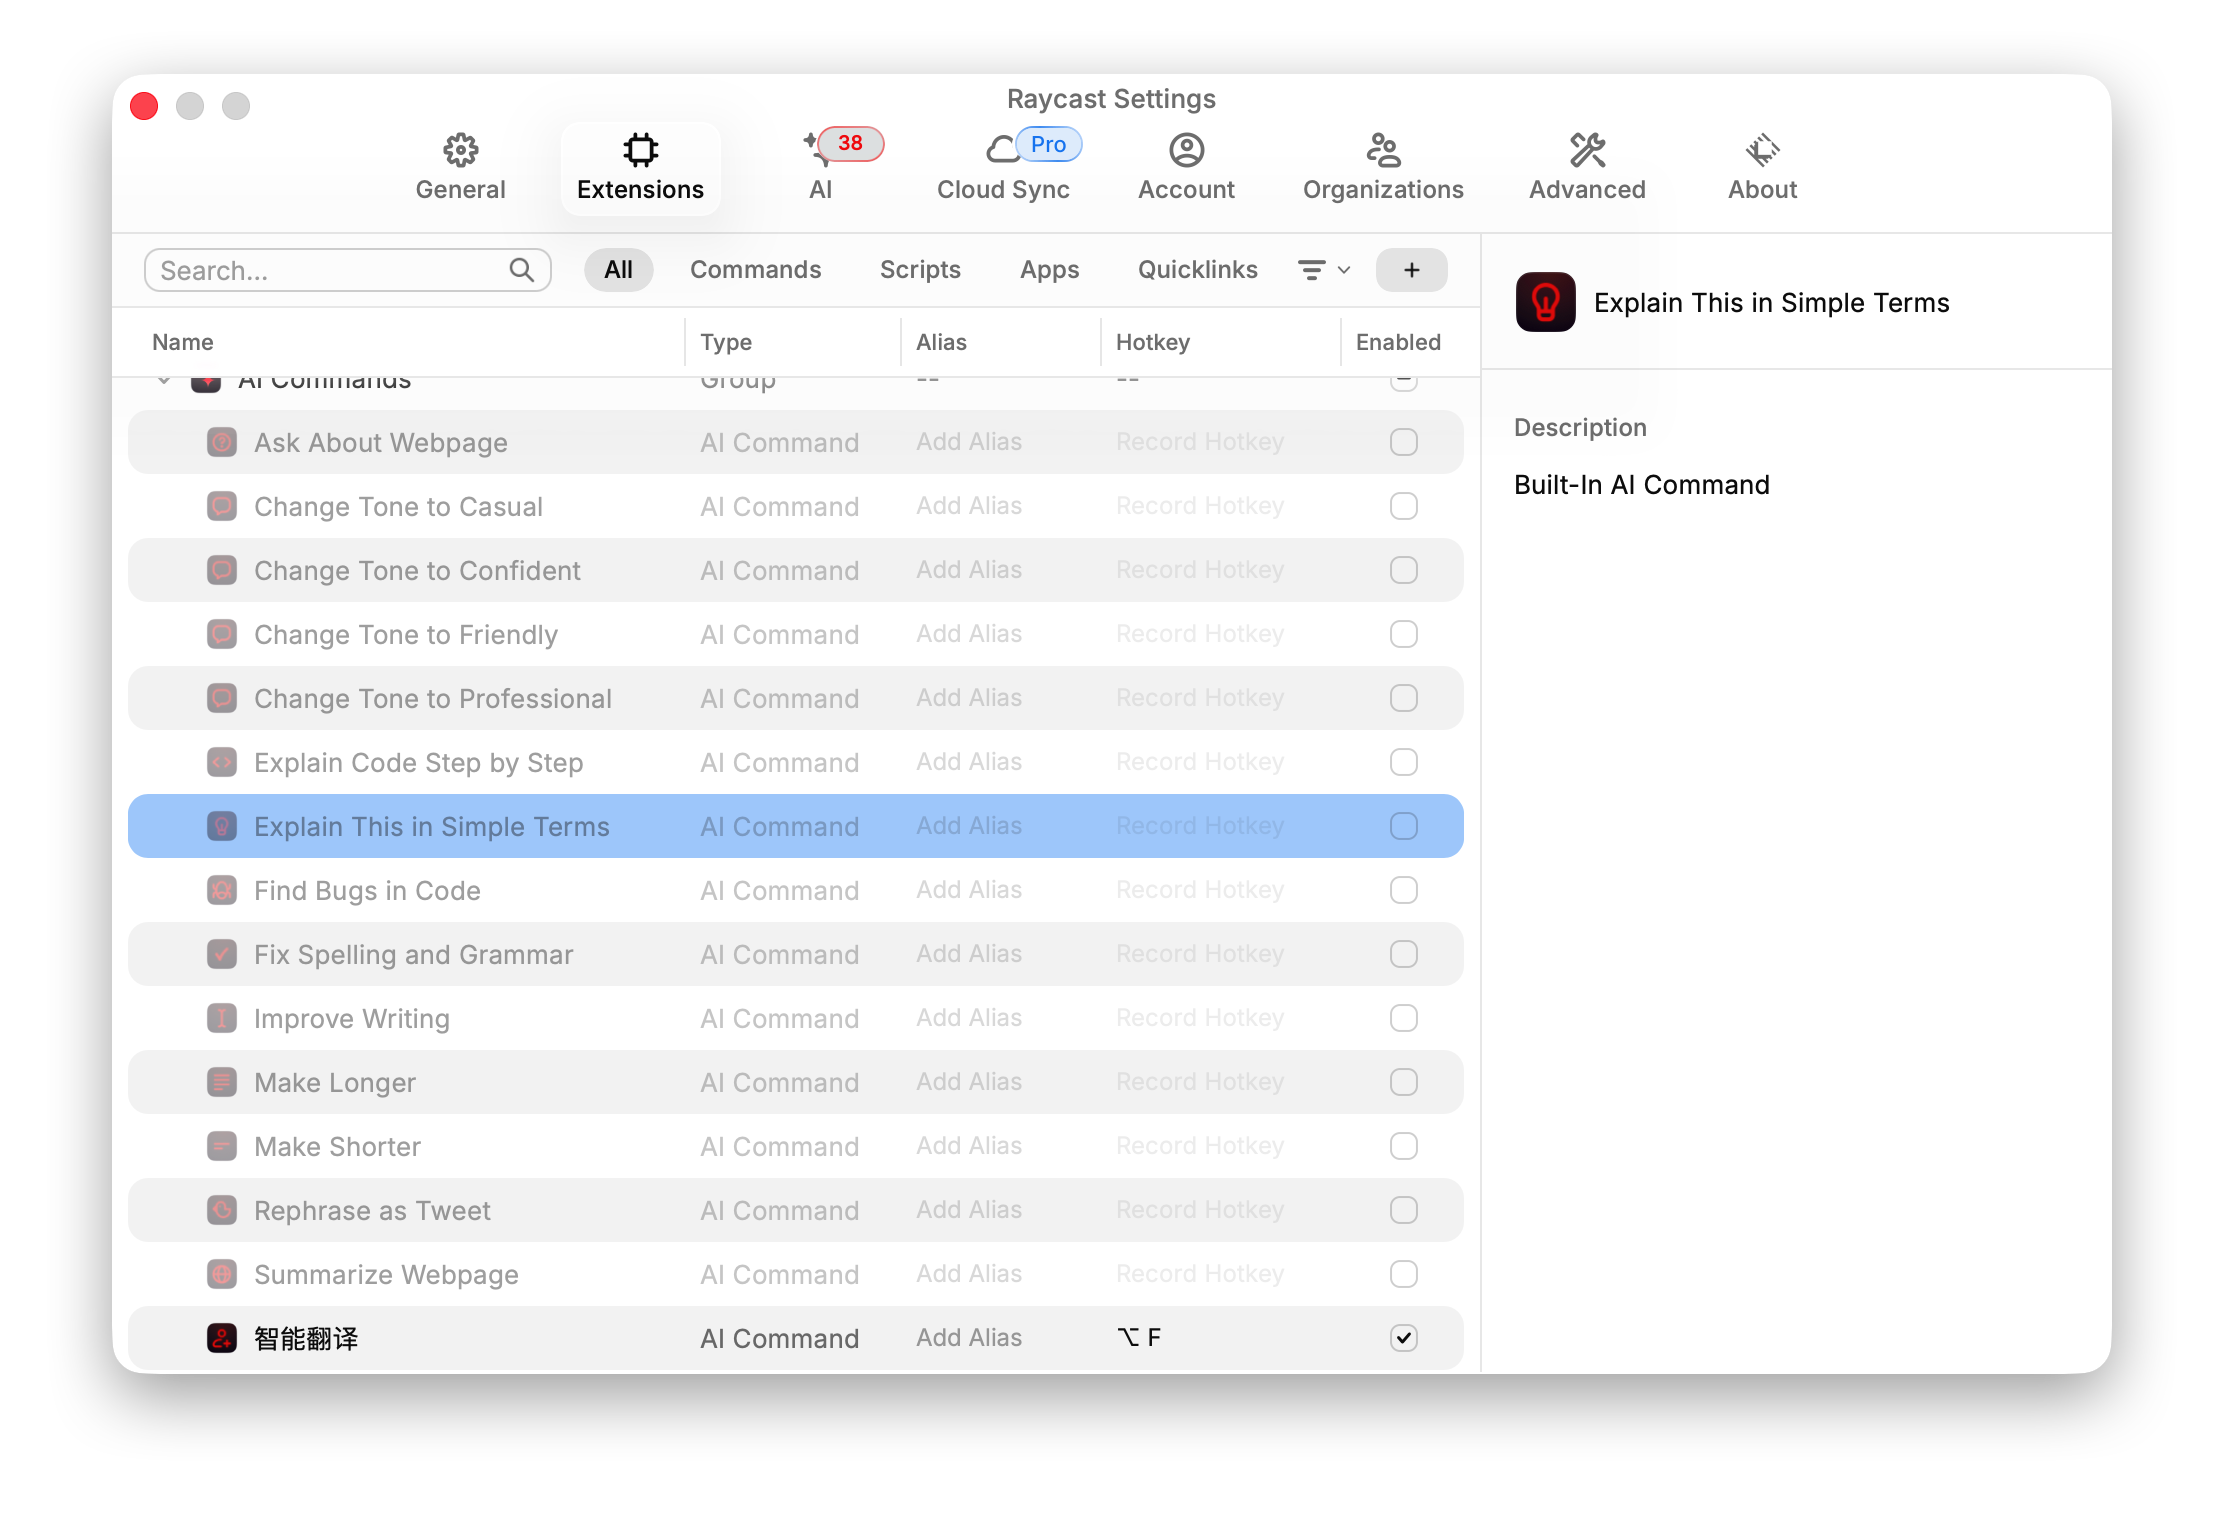Select the Rephrase as Tweet row name
Screen dimensions: 2224x1524
click(372, 1210)
